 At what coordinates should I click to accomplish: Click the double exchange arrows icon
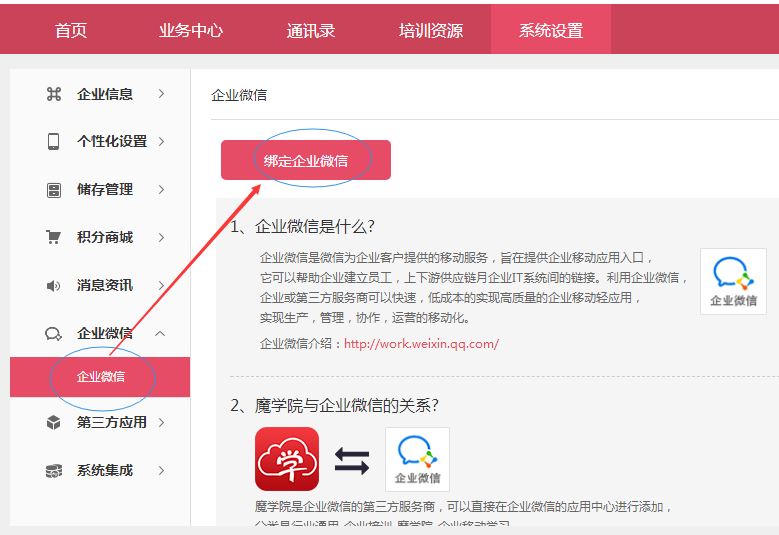click(x=352, y=460)
